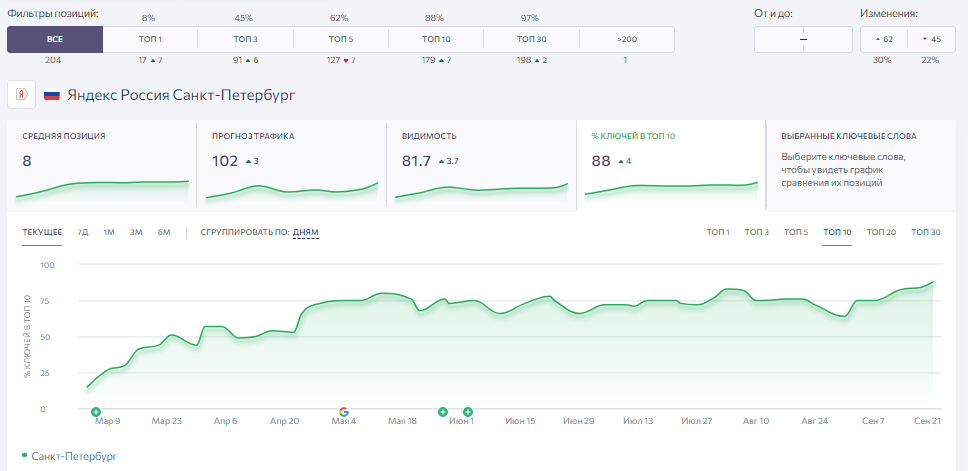The image size is (968, 471).
Task: Toggle Санкт-Петербург legend series dot
Action: point(24,455)
